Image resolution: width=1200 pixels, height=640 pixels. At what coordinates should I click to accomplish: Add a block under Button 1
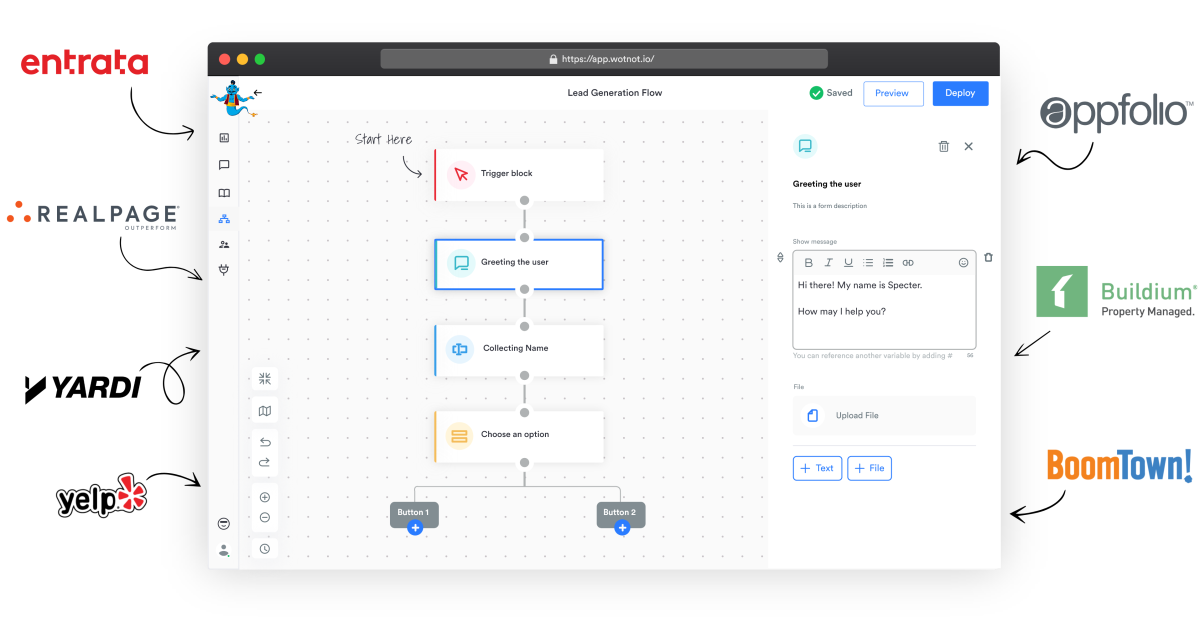[x=415, y=528]
